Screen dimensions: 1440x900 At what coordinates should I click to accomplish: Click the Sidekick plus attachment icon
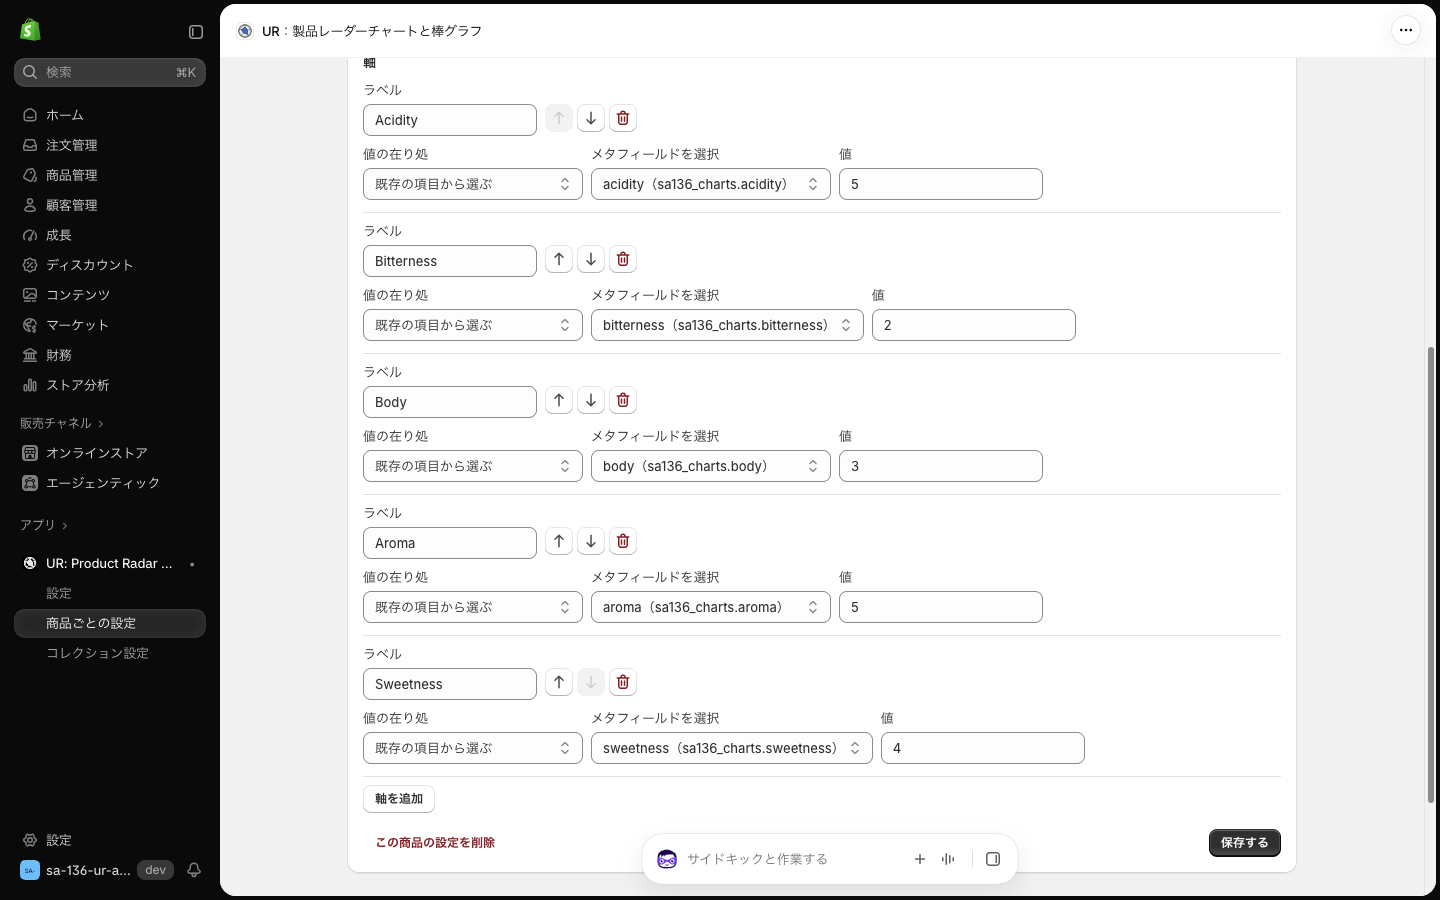tap(920, 859)
